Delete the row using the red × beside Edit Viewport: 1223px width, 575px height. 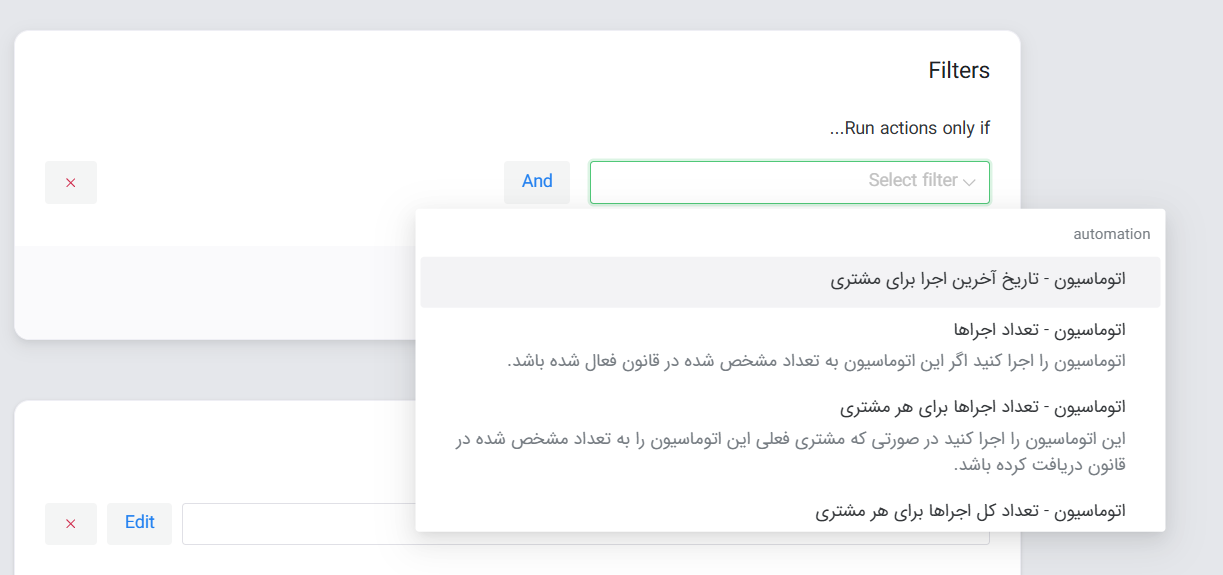coord(71,524)
